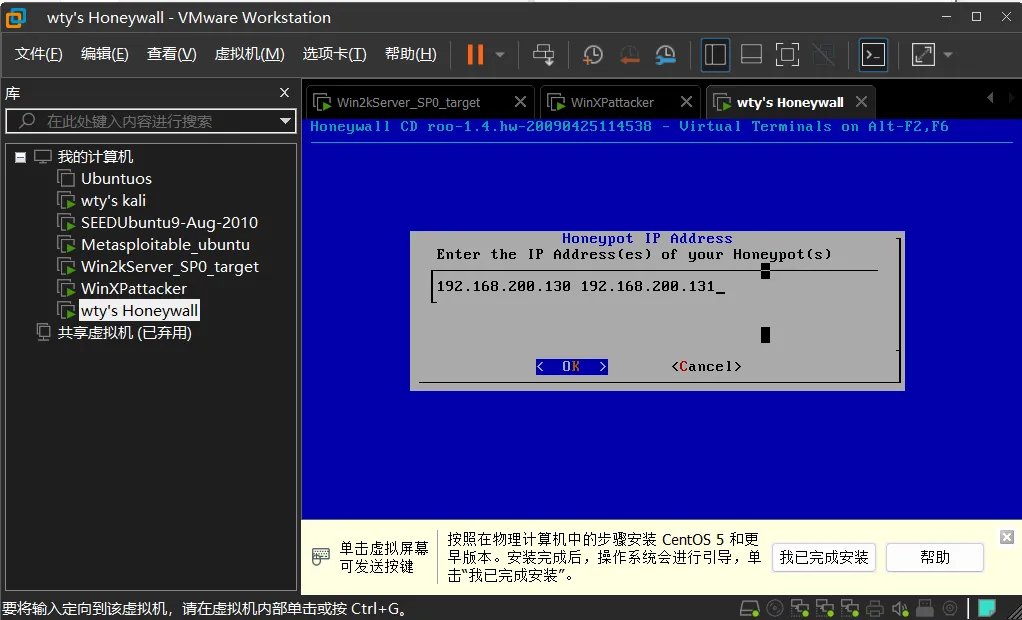Open the 编辑(E) menu

tap(104, 54)
